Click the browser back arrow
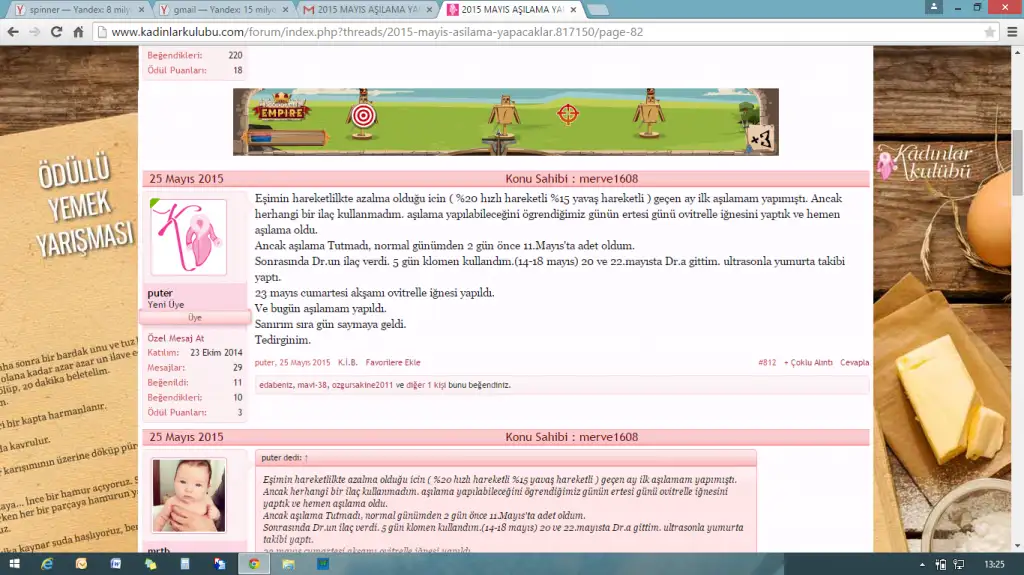1024x575 pixels. pos(12,32)
